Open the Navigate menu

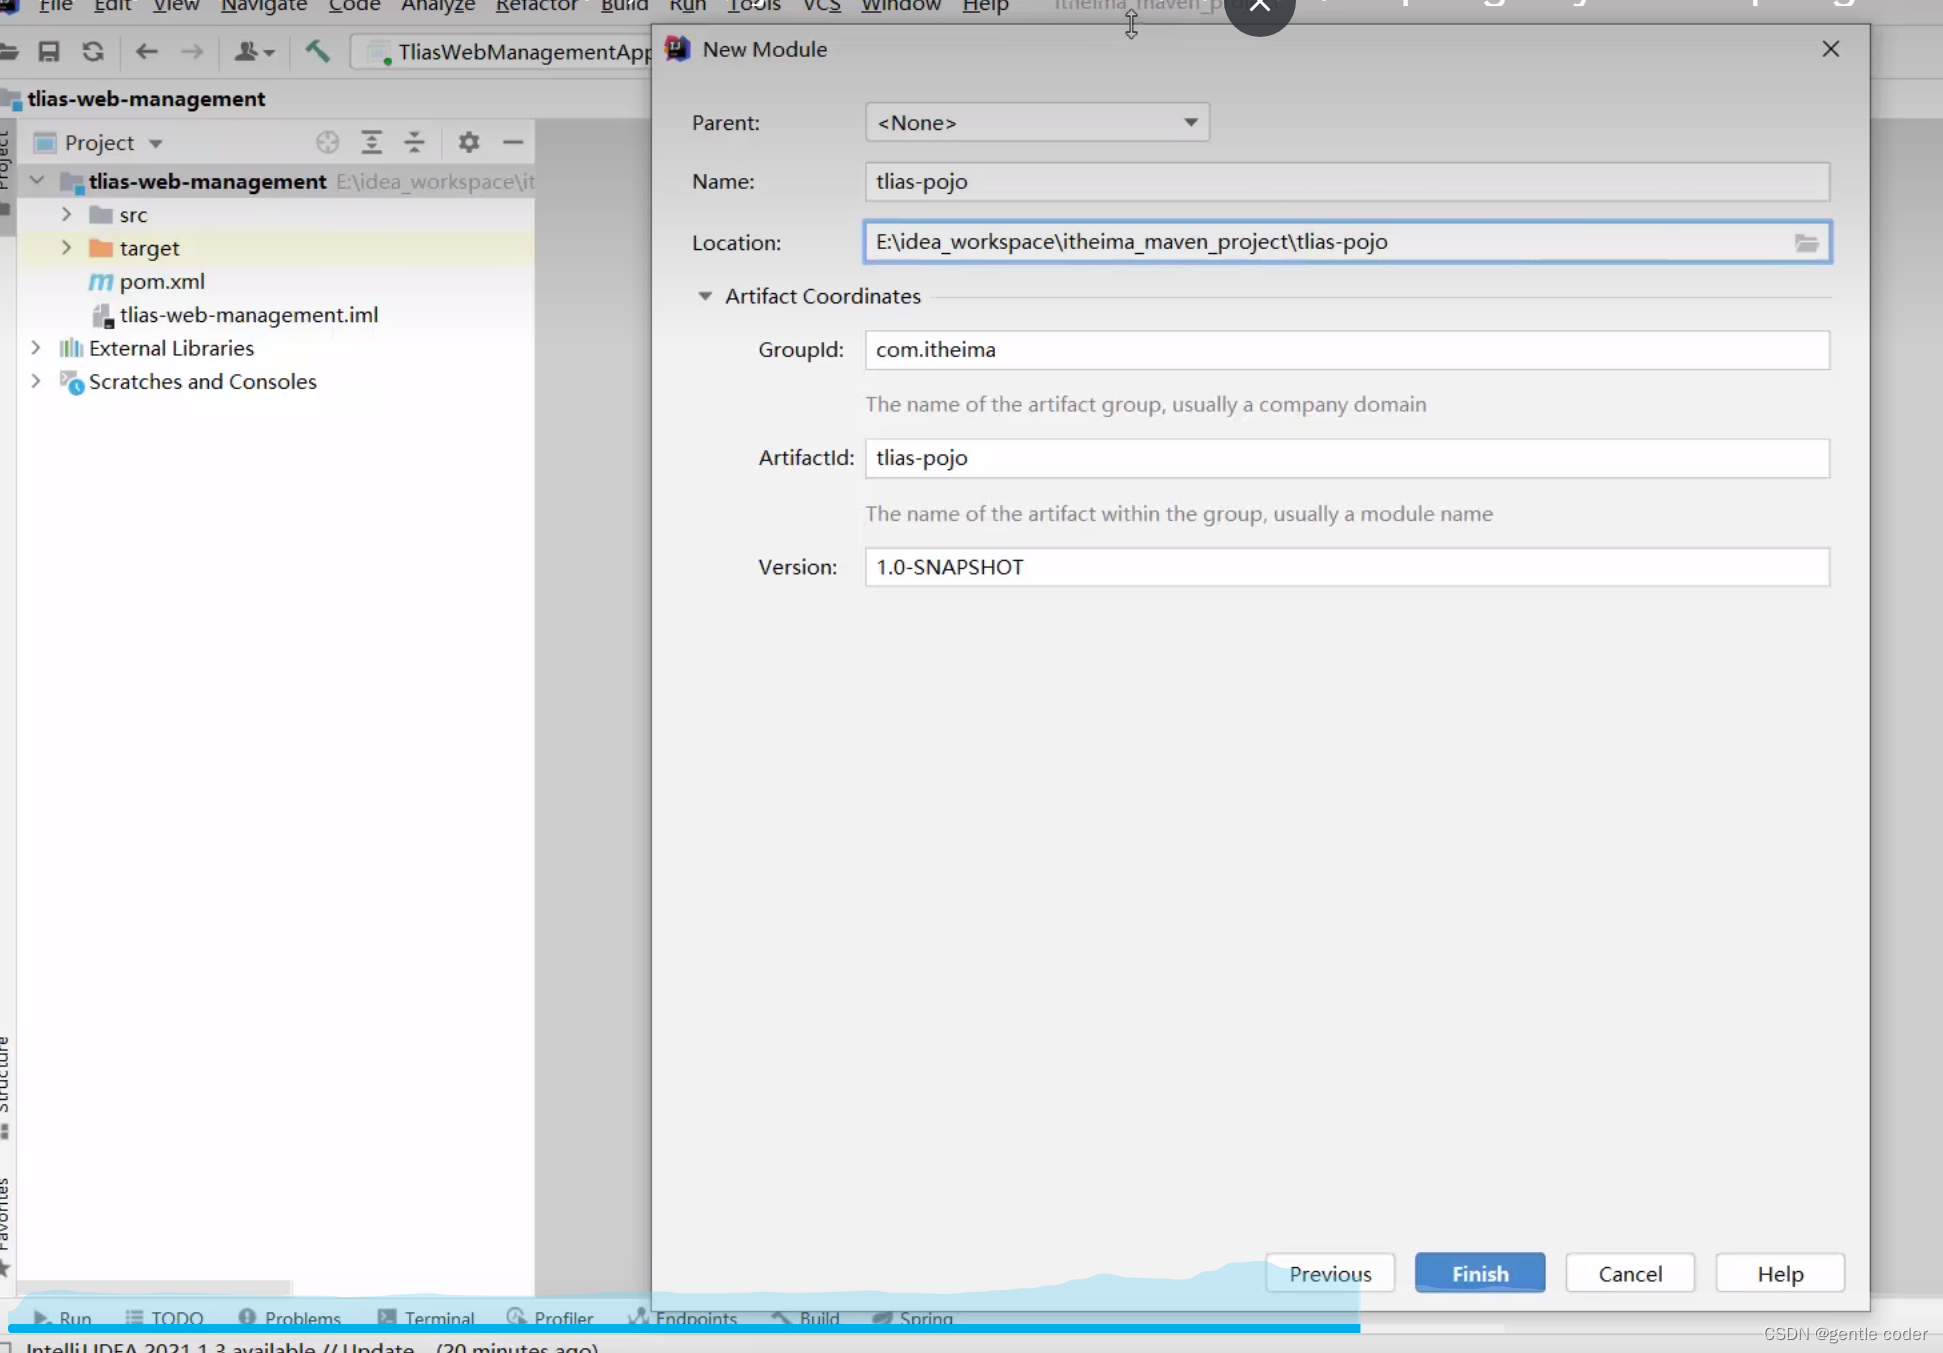(263, 6)
